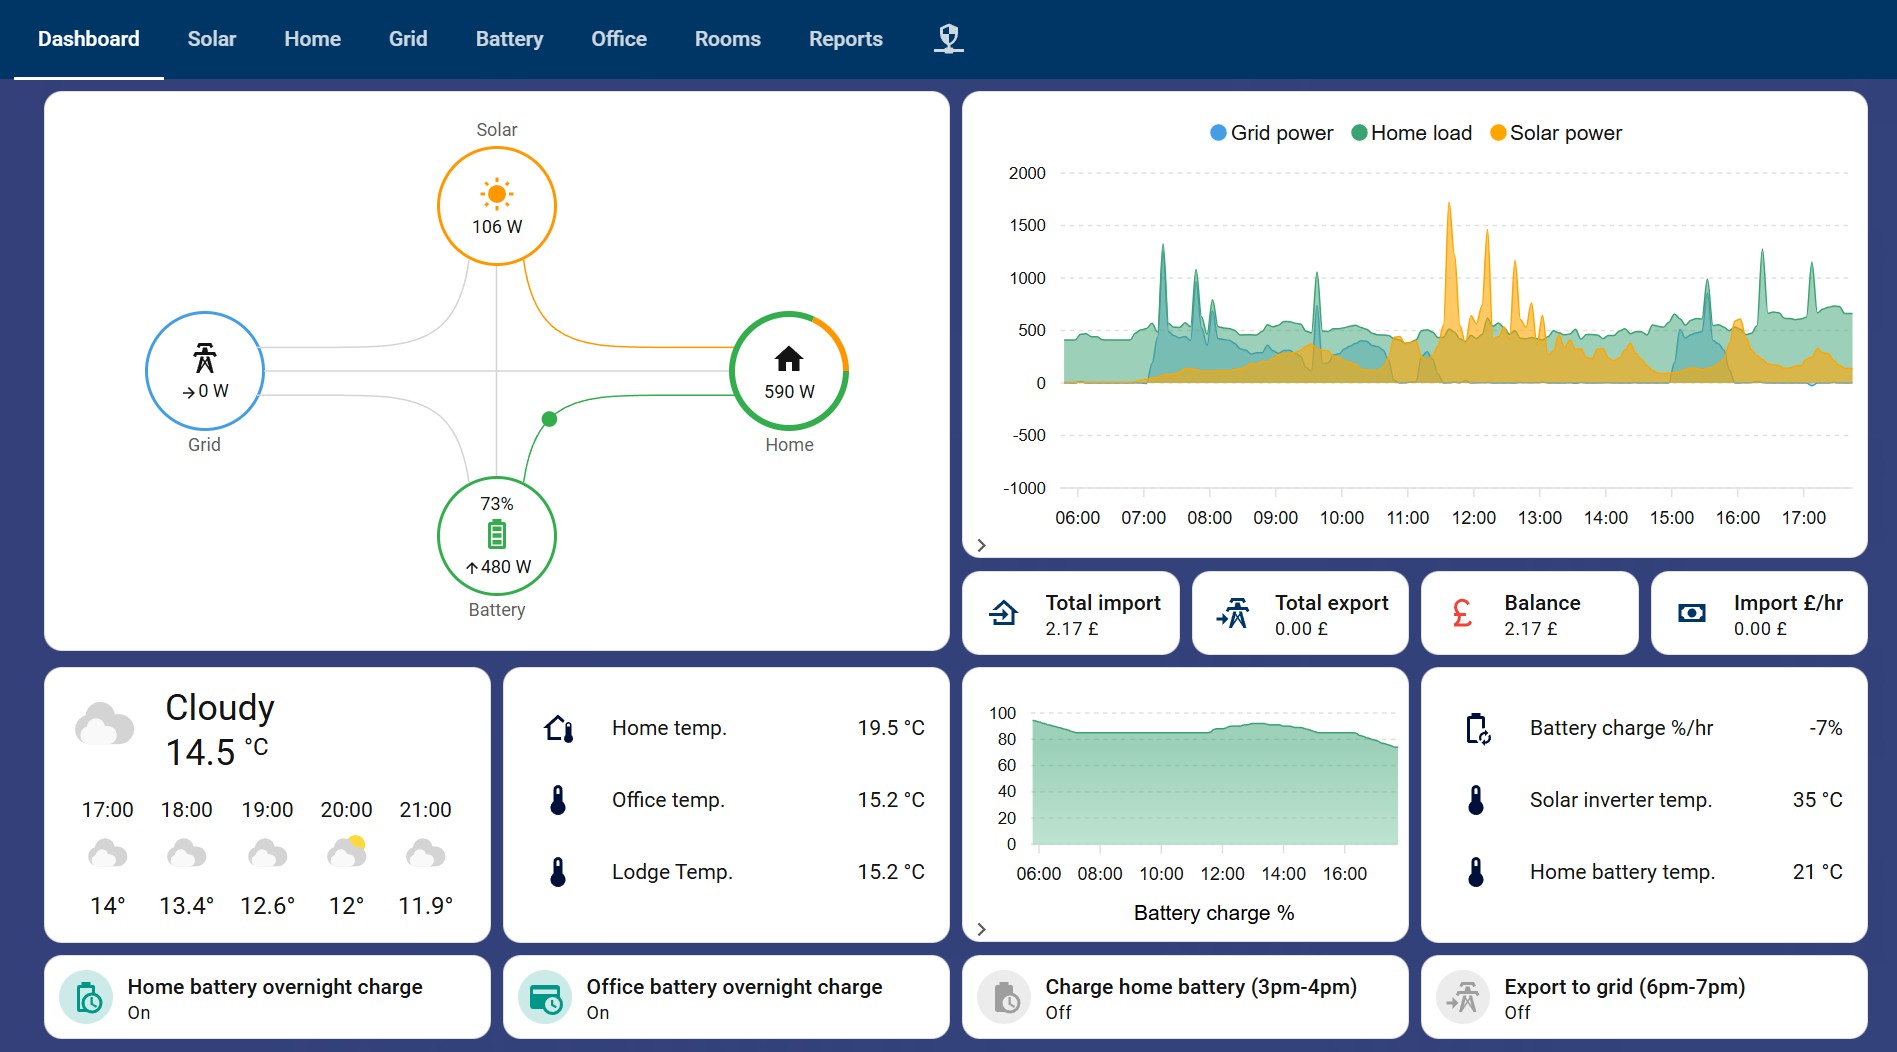Expand the power chart chevron

click(x=981, y=545)
